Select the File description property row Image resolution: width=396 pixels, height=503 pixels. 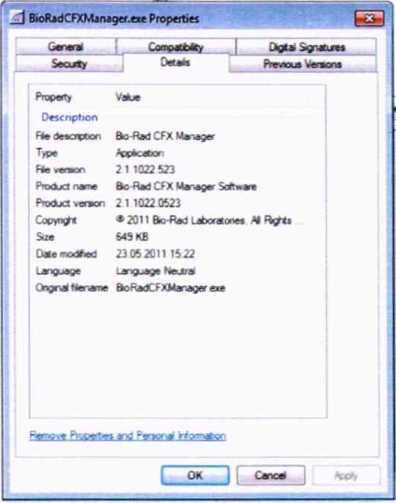[177, 136]
